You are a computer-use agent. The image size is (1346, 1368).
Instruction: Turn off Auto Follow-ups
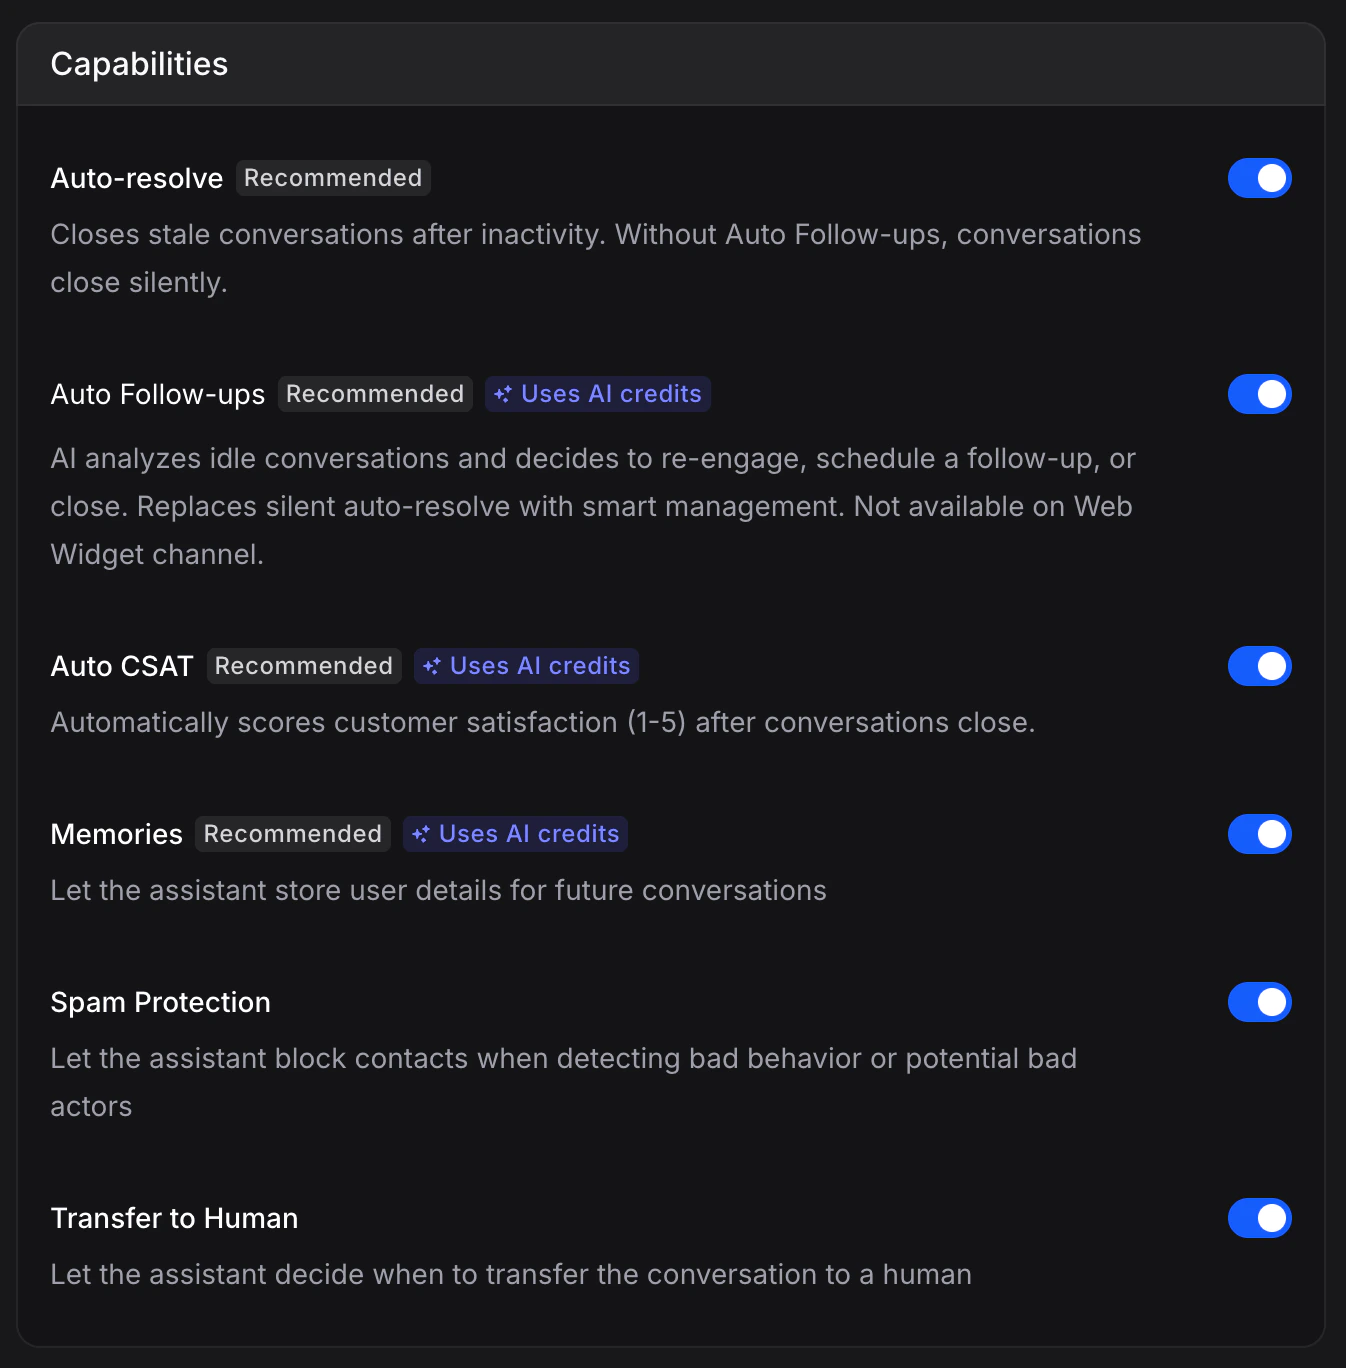[x=1260, y=394]
